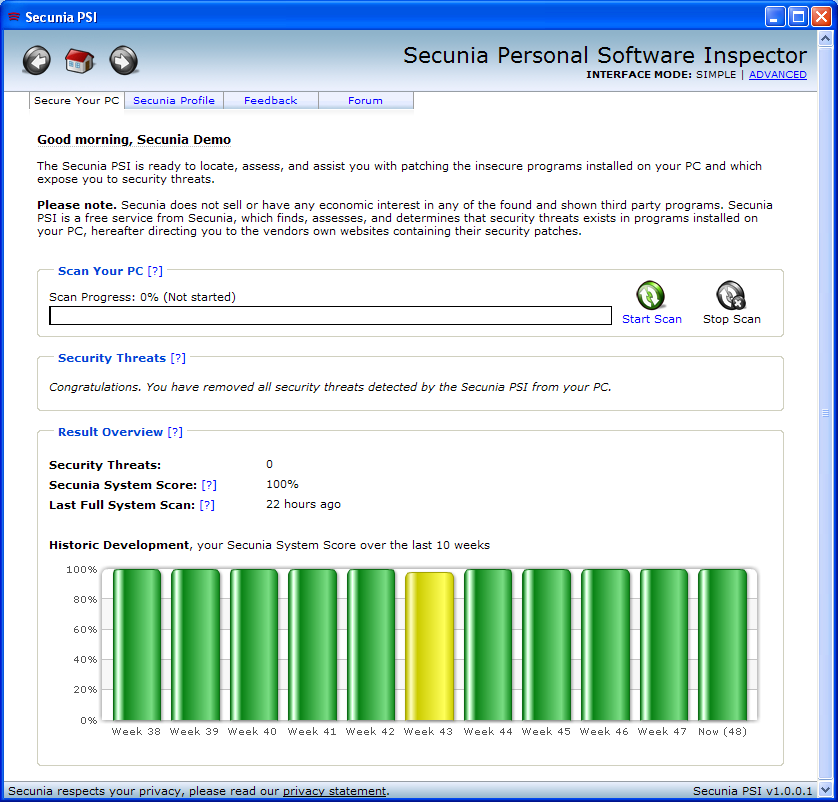
Task: Switch to the Secunia Profile tab
Action: point(174,100)
